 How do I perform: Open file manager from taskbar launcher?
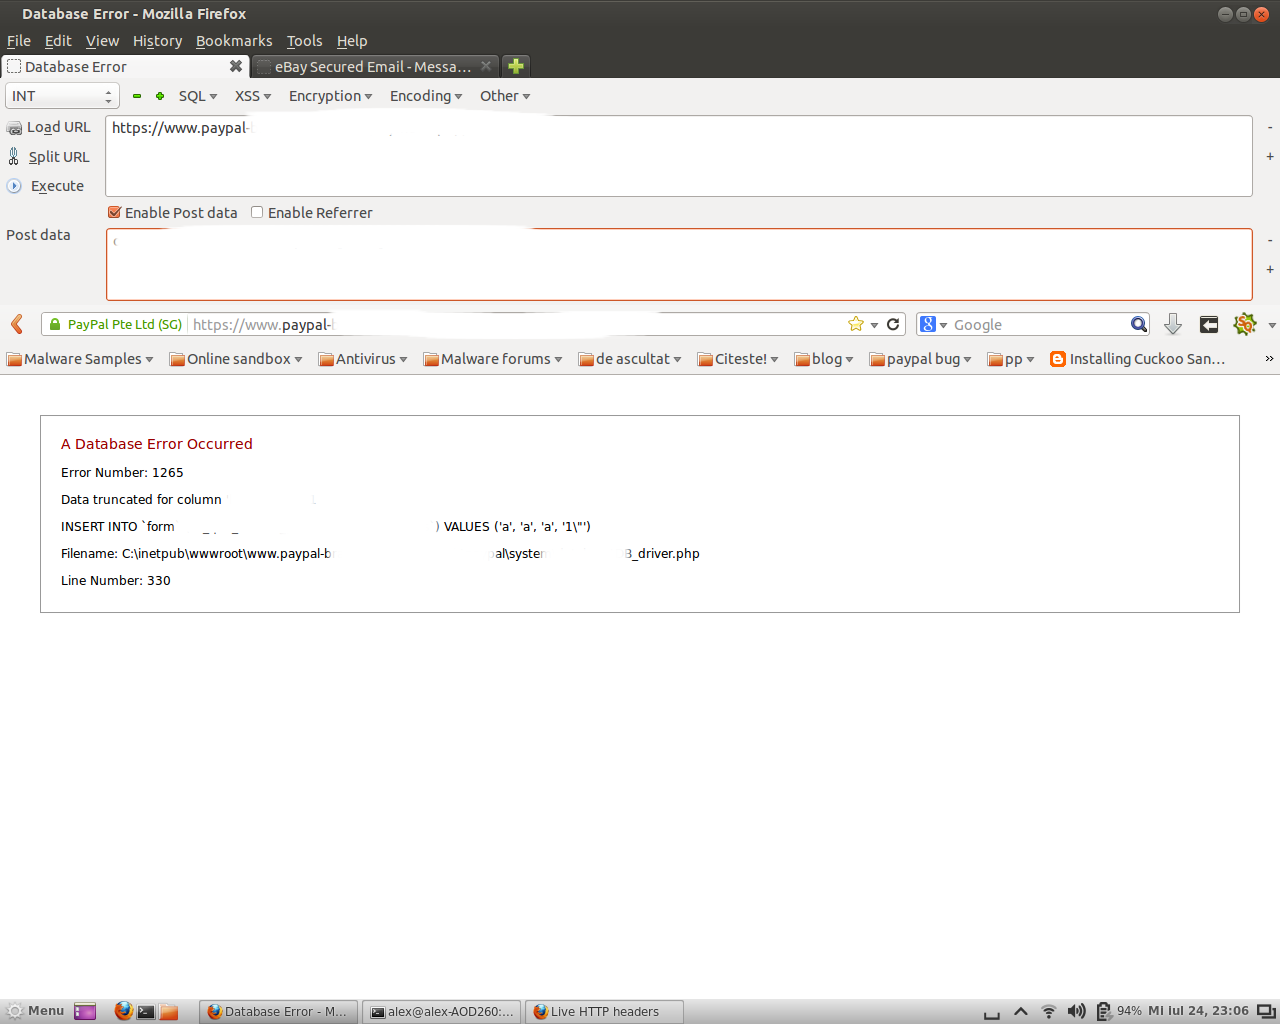169,1012
